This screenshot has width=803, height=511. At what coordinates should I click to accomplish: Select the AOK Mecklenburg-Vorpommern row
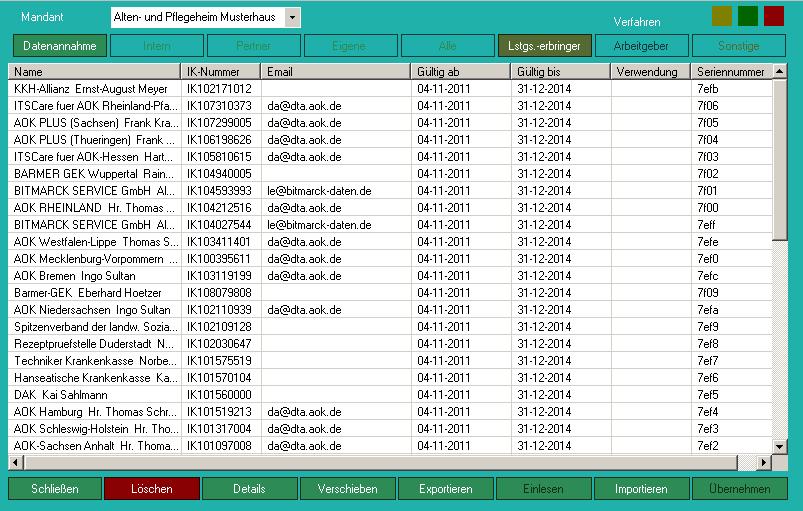(x=390, y=259)
